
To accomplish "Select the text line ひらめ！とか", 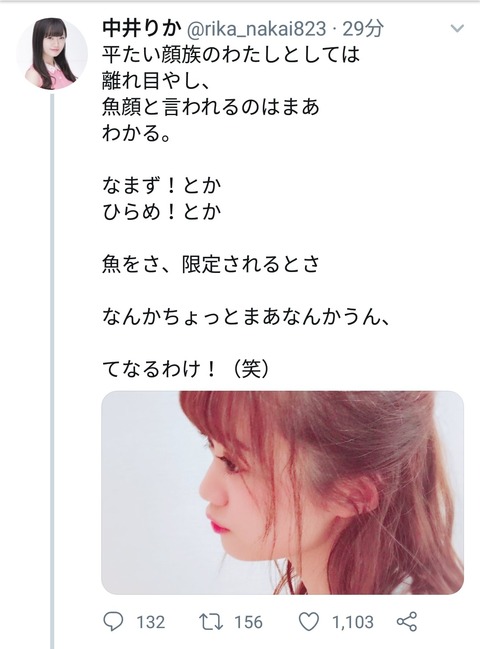I will tap(161, 212).
